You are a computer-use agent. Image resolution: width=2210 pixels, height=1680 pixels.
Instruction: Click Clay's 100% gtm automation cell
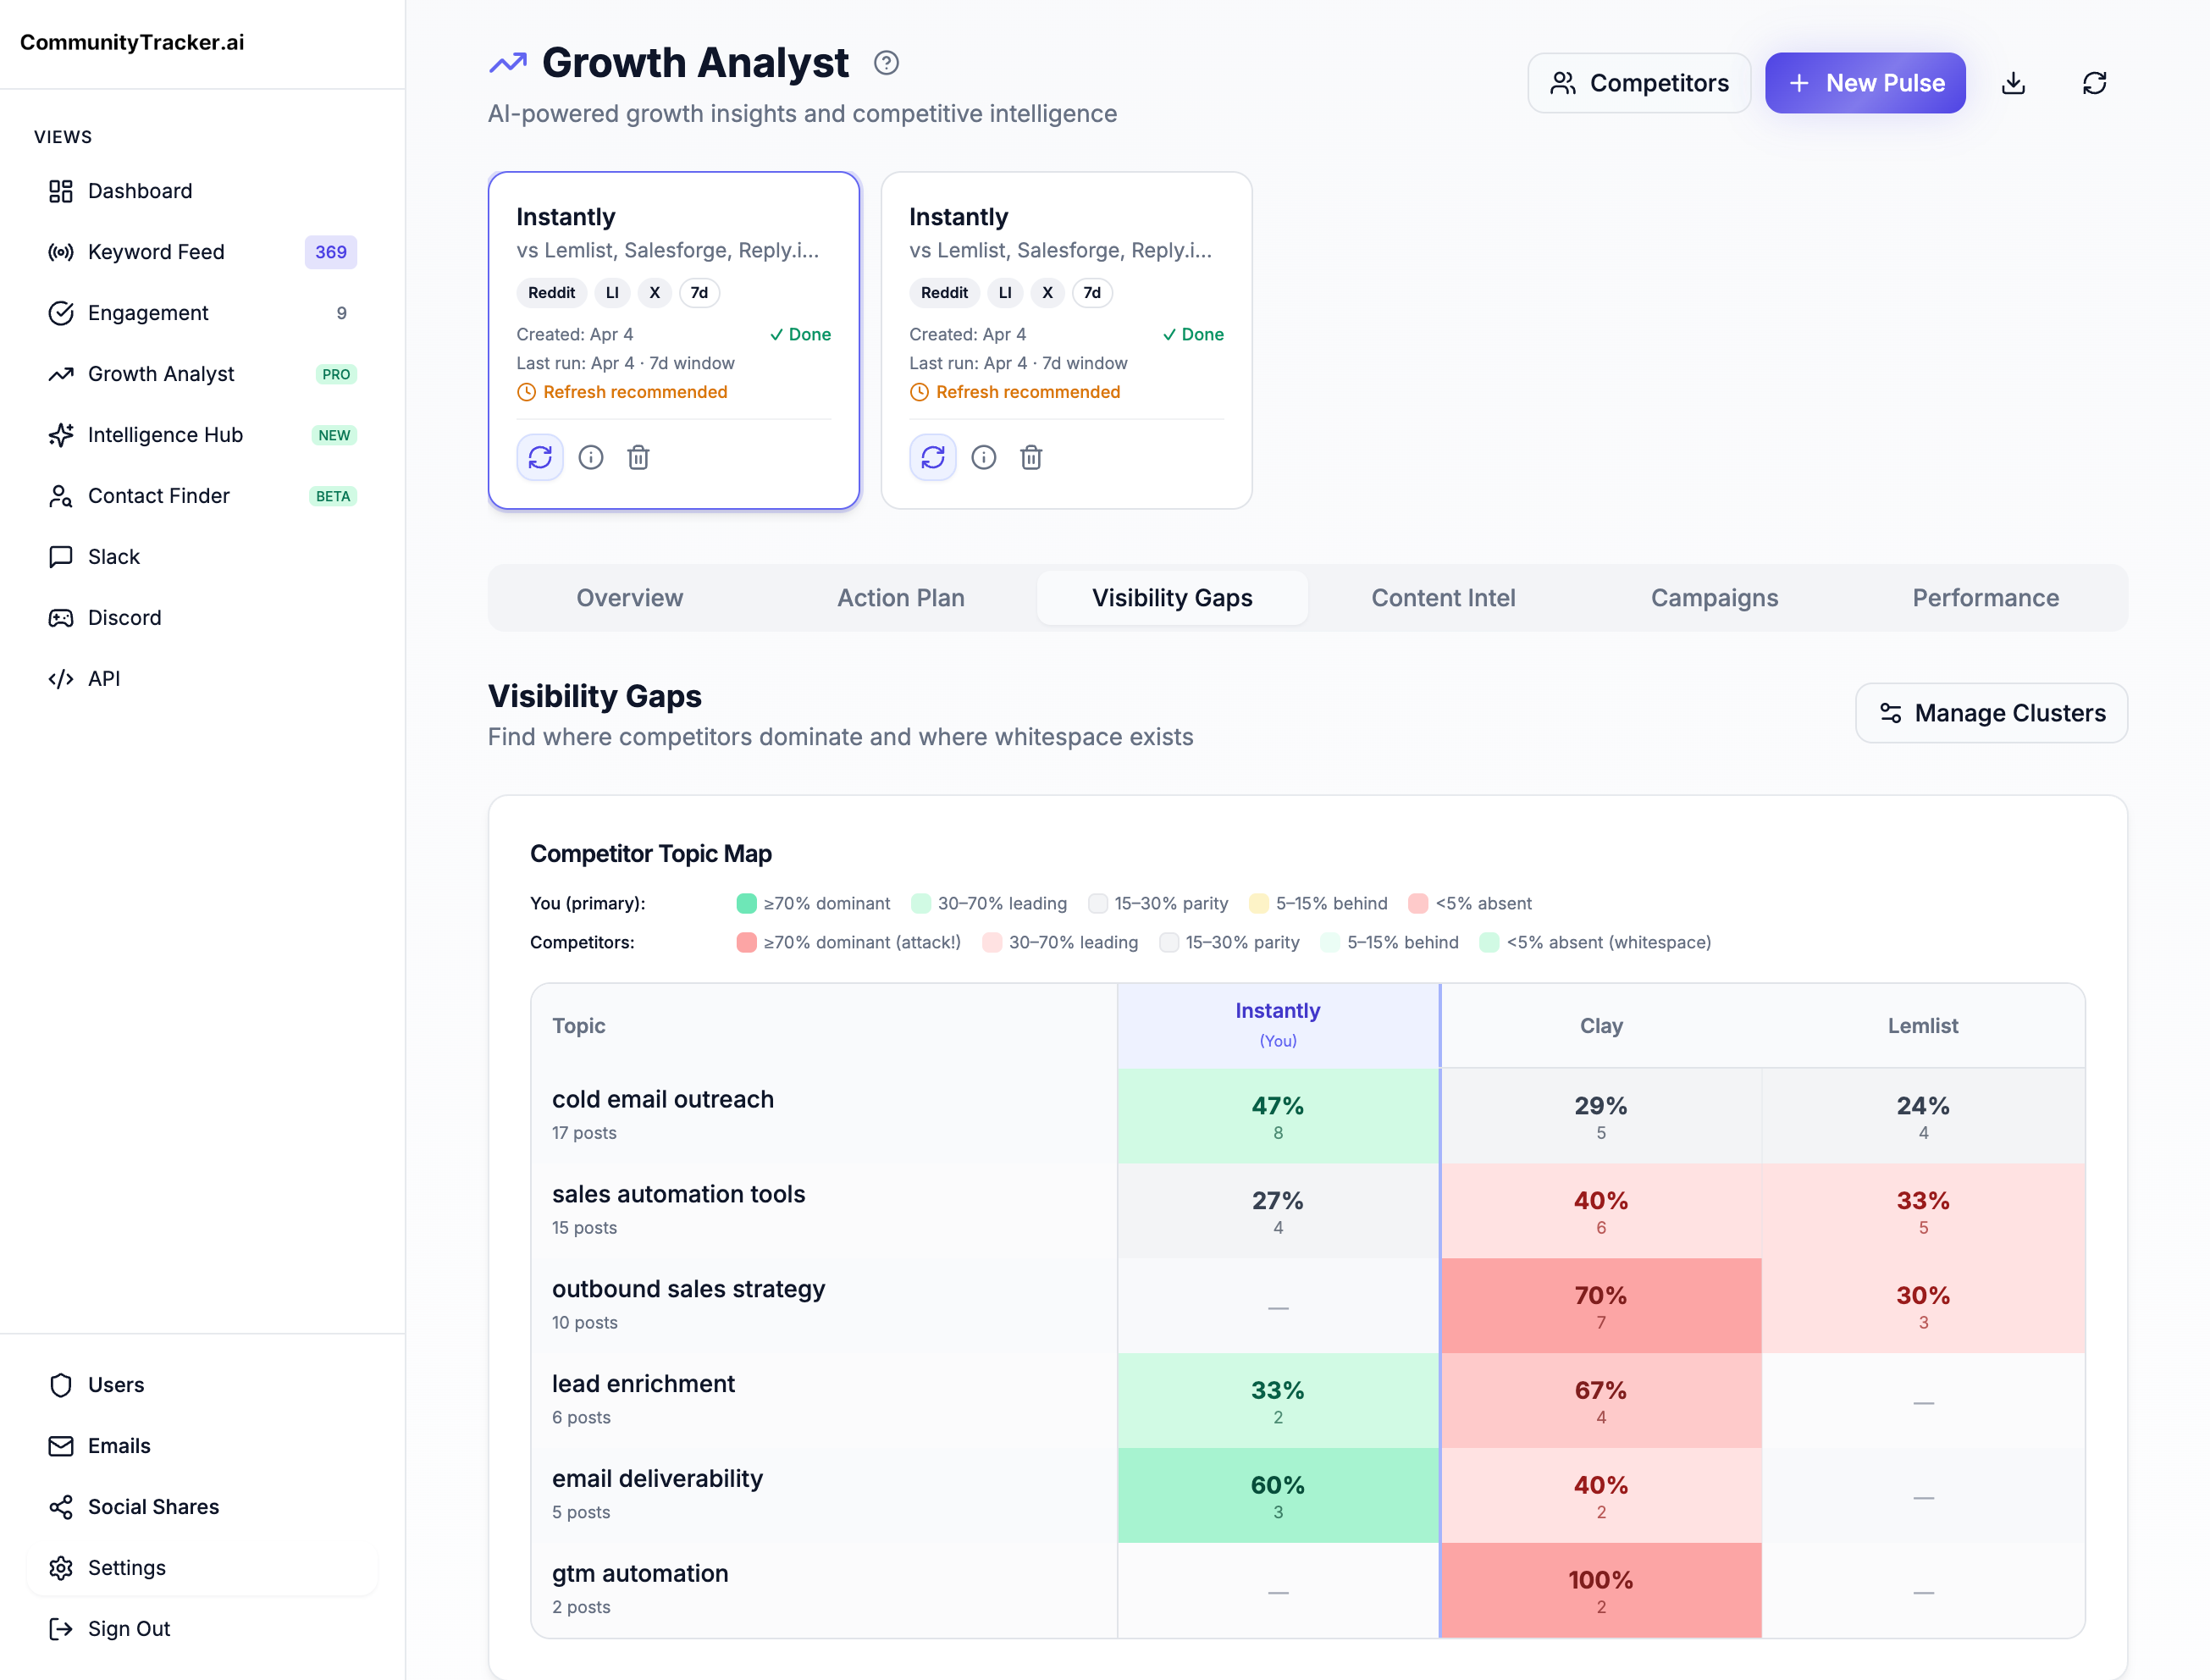point(1601,1590)
